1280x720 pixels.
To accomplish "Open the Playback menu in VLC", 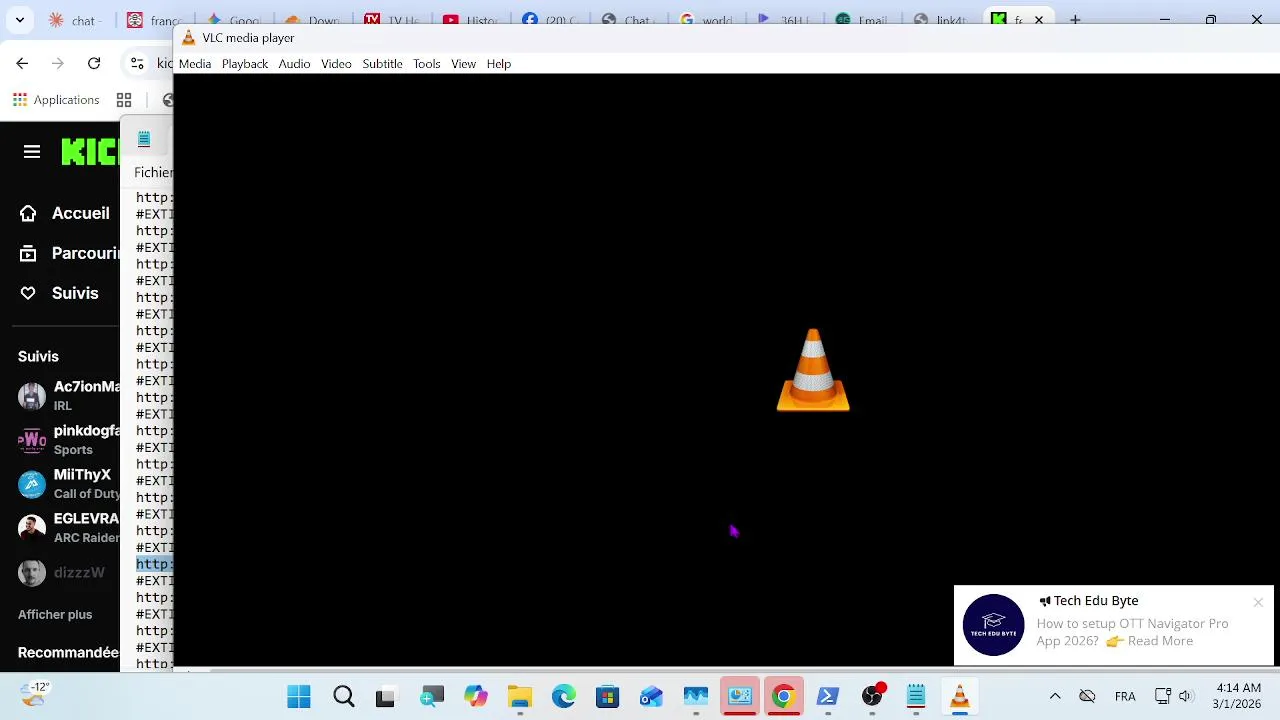I will pos(245,64).
